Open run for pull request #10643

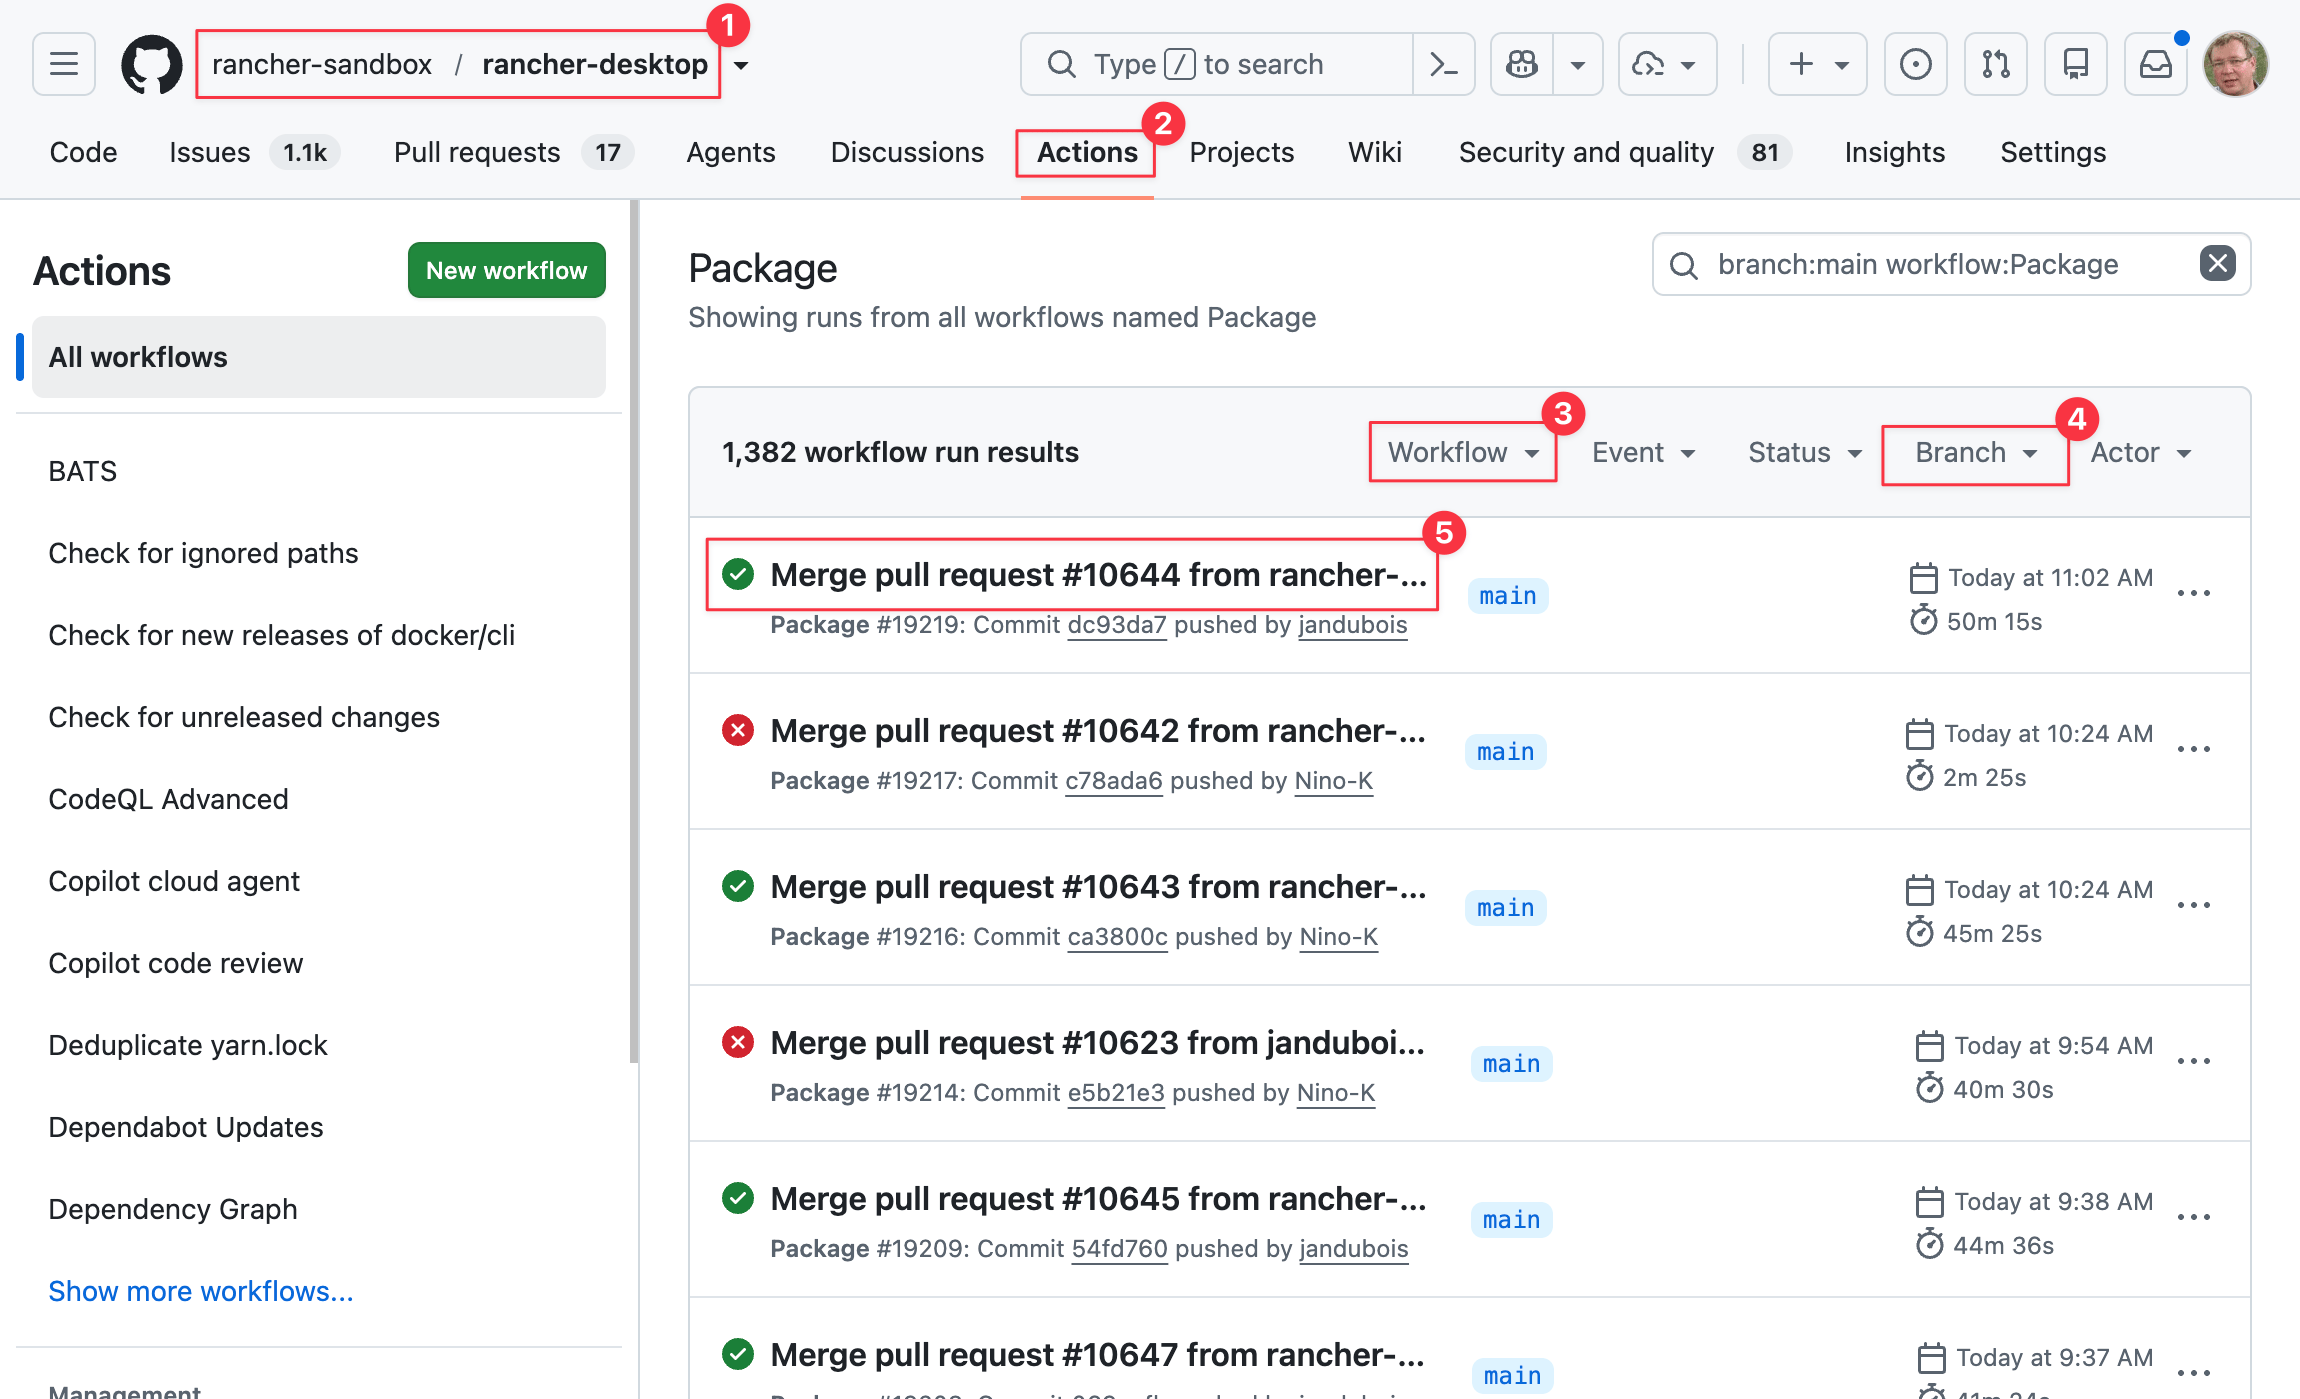1098,887
